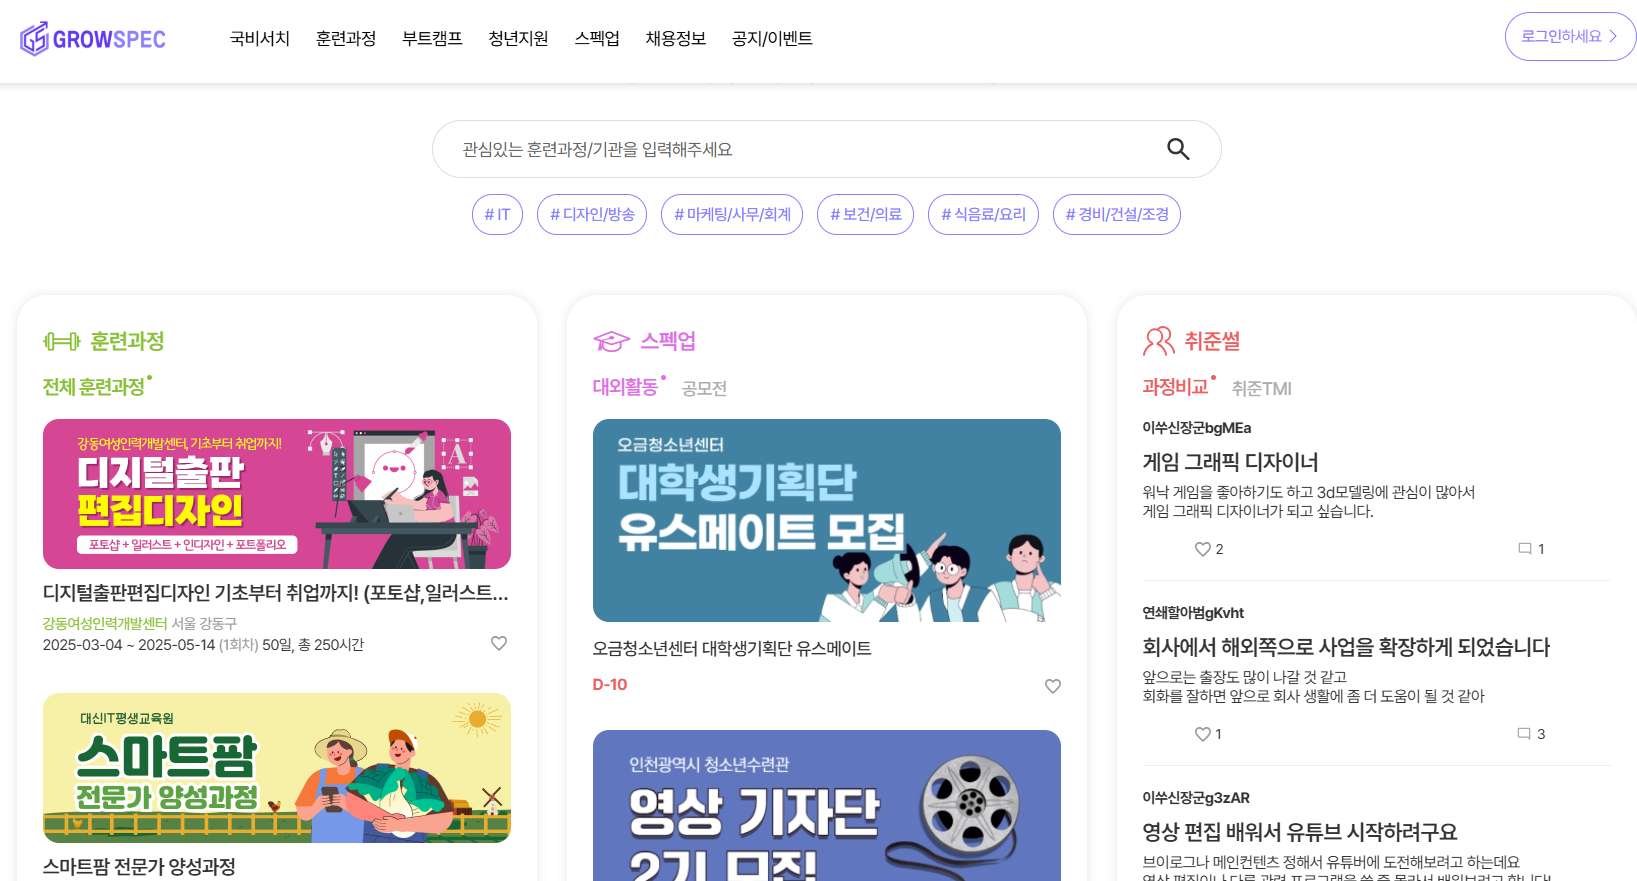Open 부트캠프 menu item

[432, 38]
